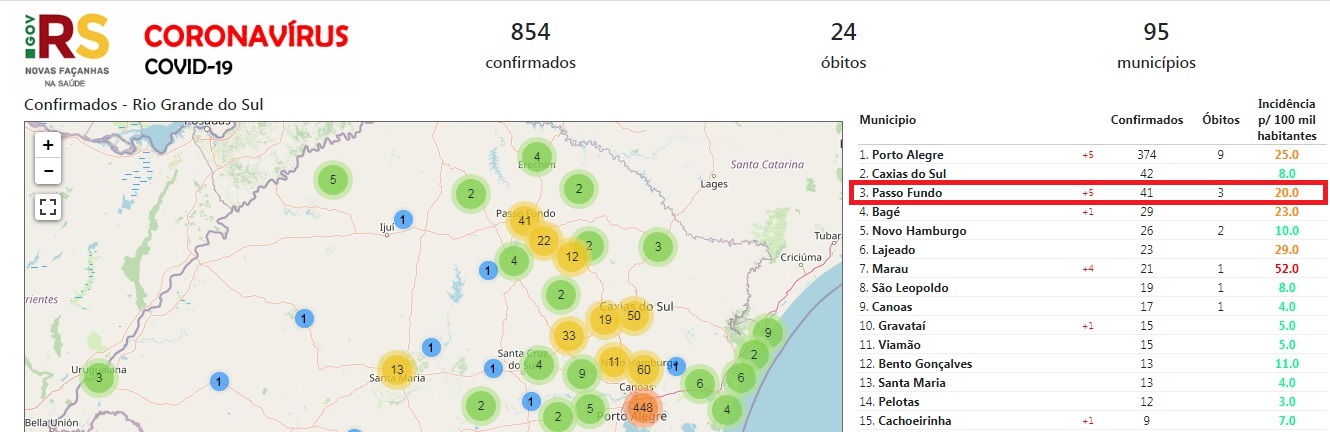Open the 41 cluster at Passo Fundo
Screen dimensions: 1330x432
click(x=524, y=220)
